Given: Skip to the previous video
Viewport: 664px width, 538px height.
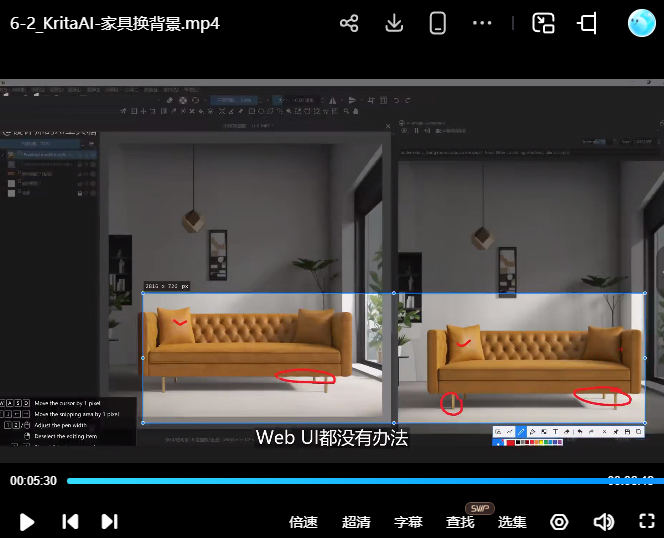Looking at the screenshot, I should coord(70,521).
